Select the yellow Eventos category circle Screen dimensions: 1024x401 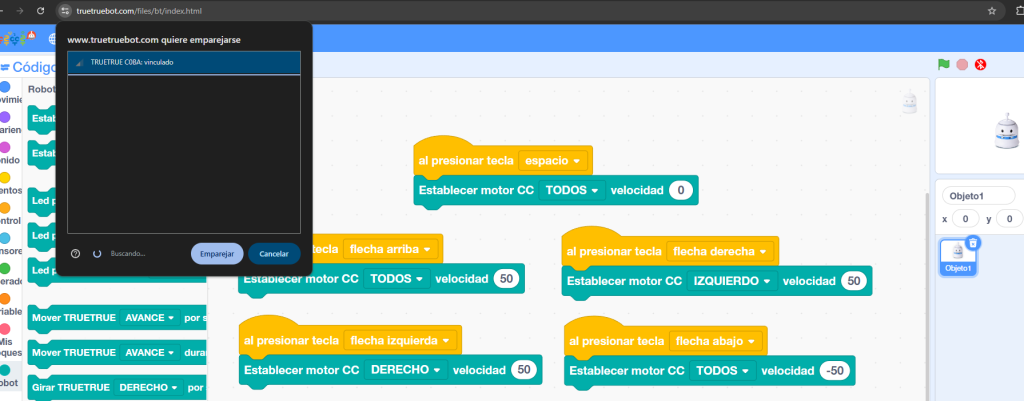pos(5,178)
